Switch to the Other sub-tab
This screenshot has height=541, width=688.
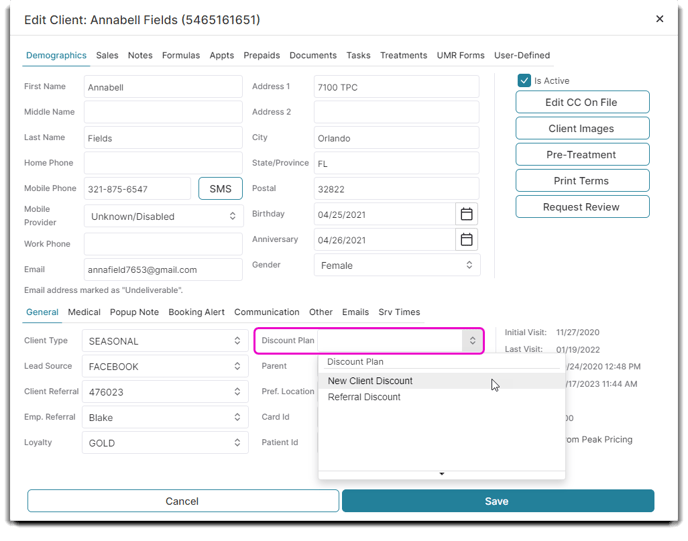pos(321,312)
